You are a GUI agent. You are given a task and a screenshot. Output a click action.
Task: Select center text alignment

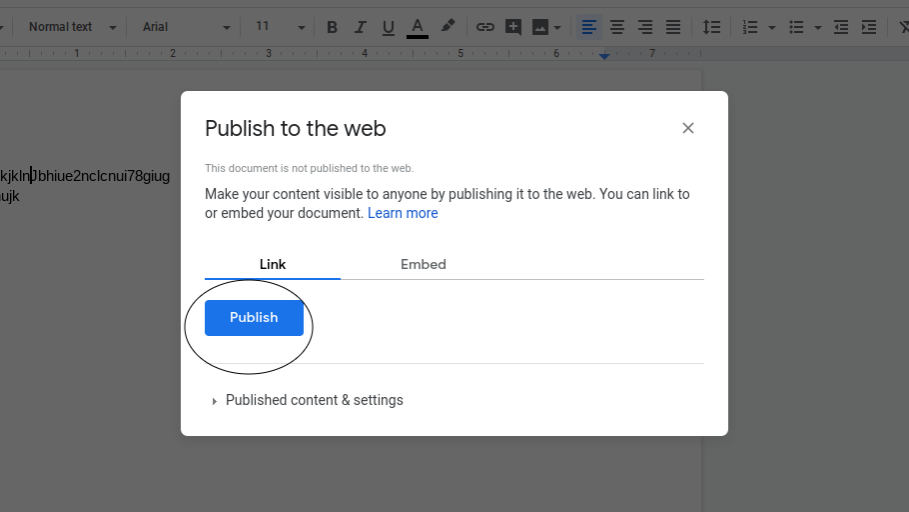tap(617, 27)
